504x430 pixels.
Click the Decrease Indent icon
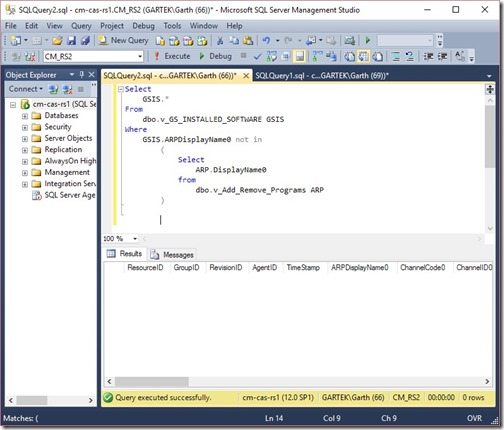tap(428, 57)
